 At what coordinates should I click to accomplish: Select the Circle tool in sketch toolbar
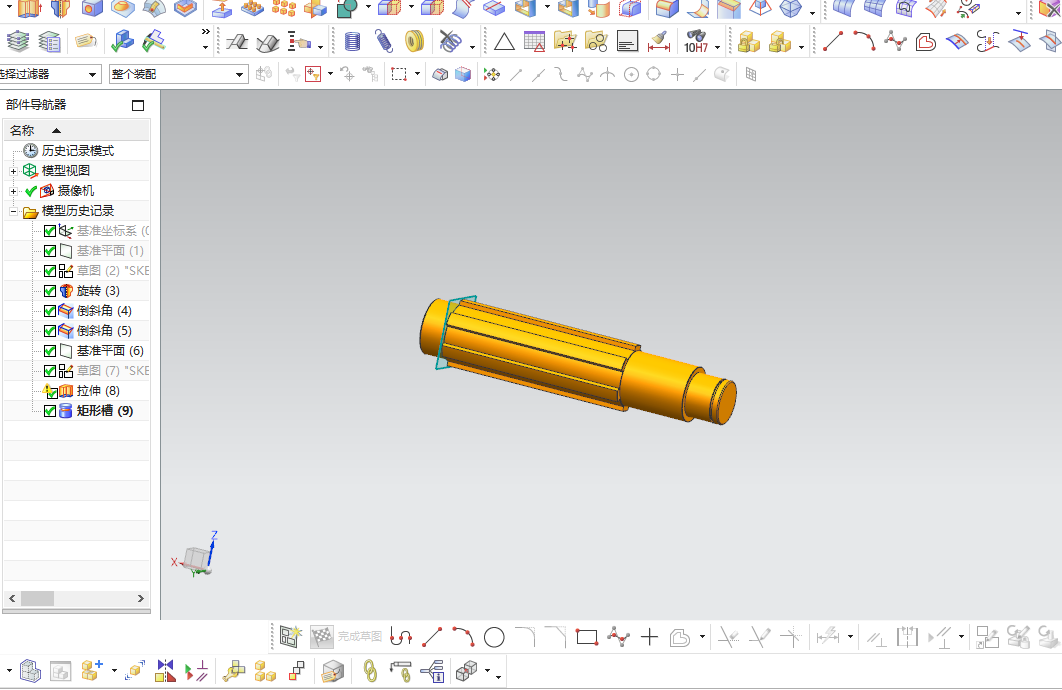(x=494, y=637)
